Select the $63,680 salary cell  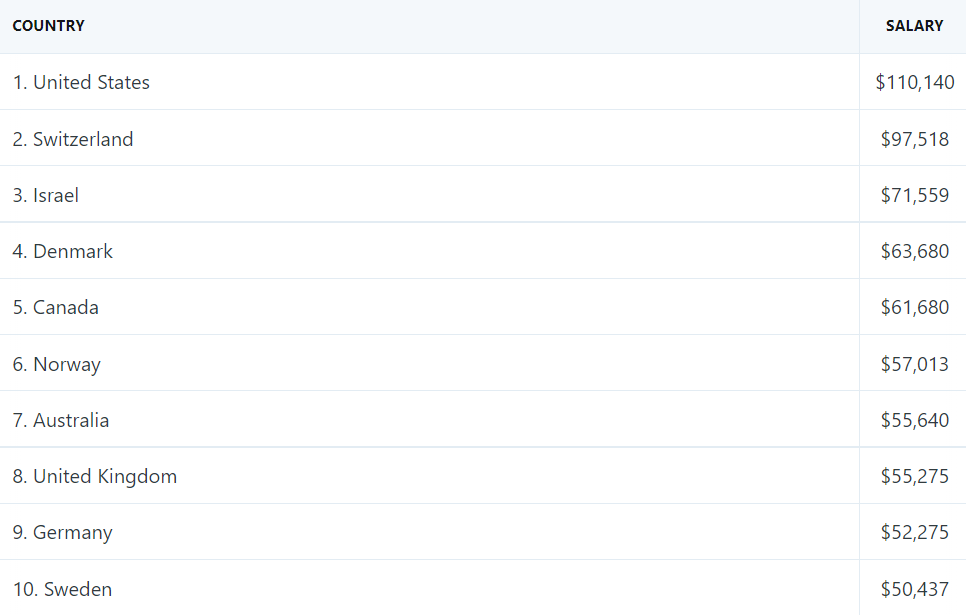tap(915, 251)
